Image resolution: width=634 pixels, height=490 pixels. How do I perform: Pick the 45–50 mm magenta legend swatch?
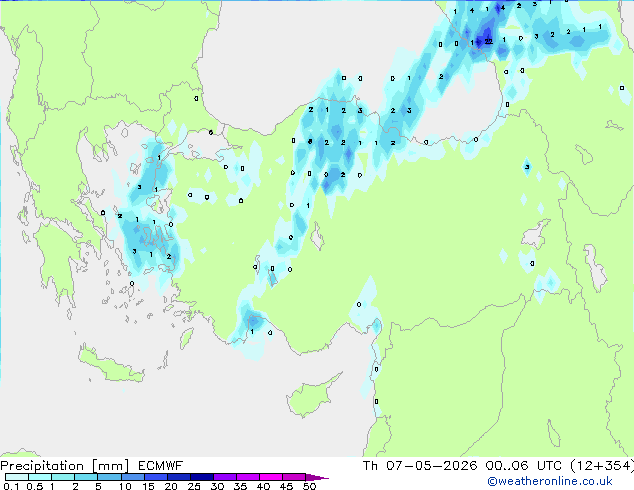tap(294, 477)
